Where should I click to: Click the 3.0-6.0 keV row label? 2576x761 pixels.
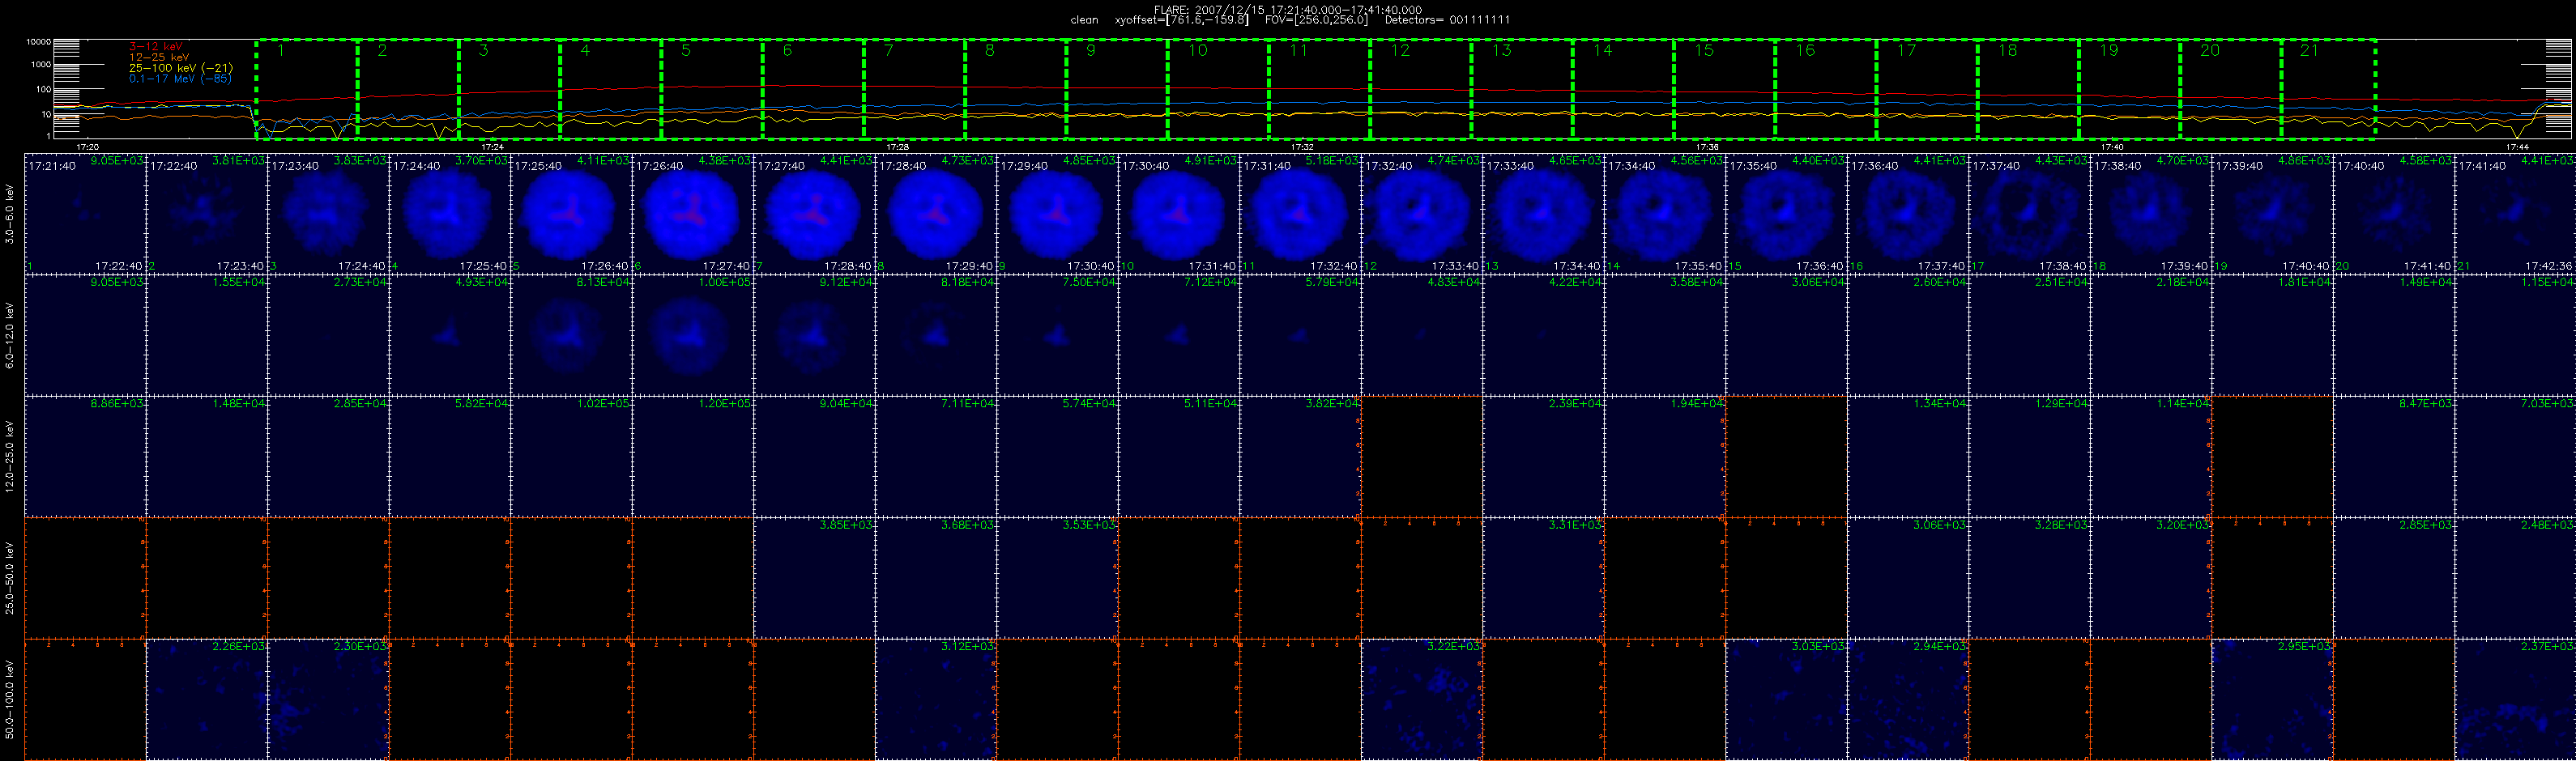click(10, 213)
